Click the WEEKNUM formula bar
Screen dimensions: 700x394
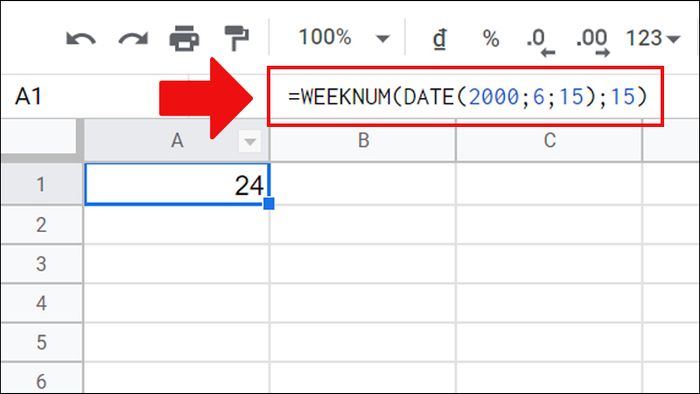coord(465,96)
